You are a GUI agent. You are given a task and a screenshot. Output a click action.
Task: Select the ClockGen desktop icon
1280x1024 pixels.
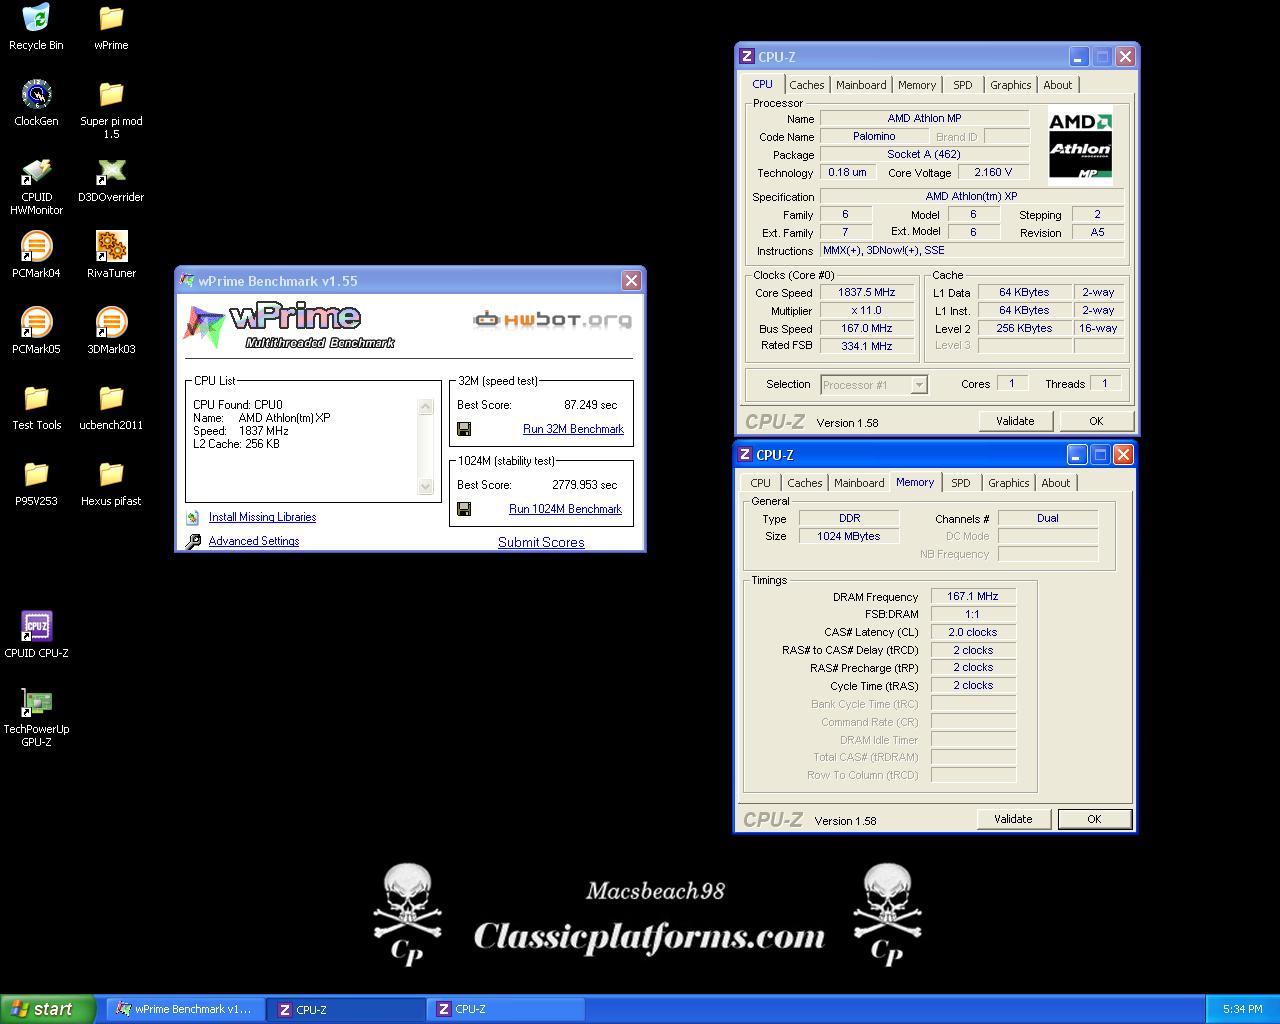(x=36, y=94)
